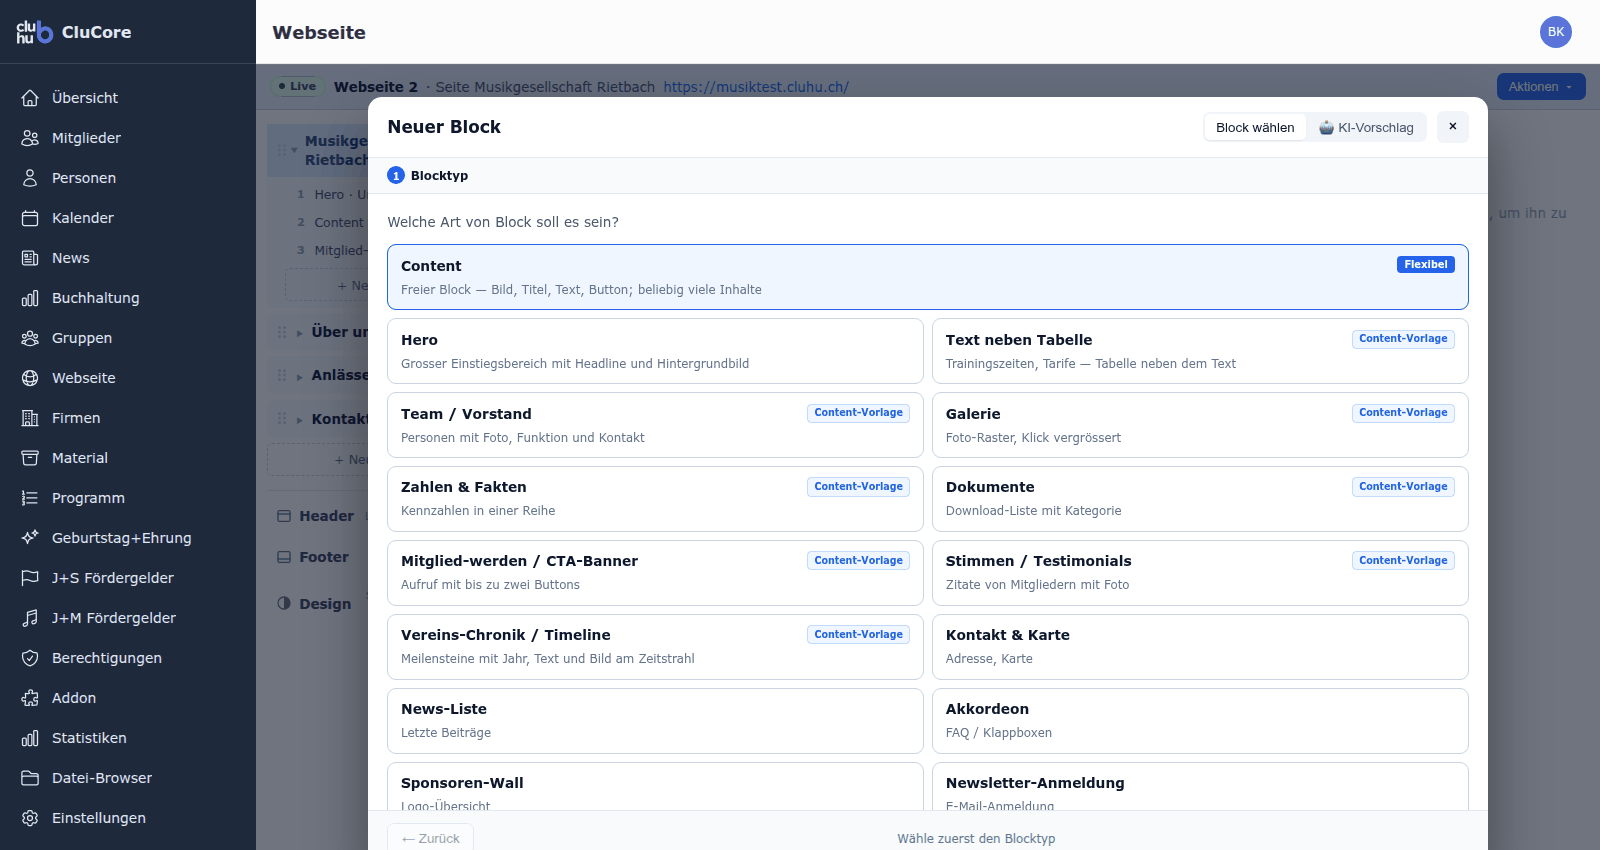Select the Galerie block type
Image resolution: width=1600 pixels, height=850 pixels.
[x=1200, y=425]
